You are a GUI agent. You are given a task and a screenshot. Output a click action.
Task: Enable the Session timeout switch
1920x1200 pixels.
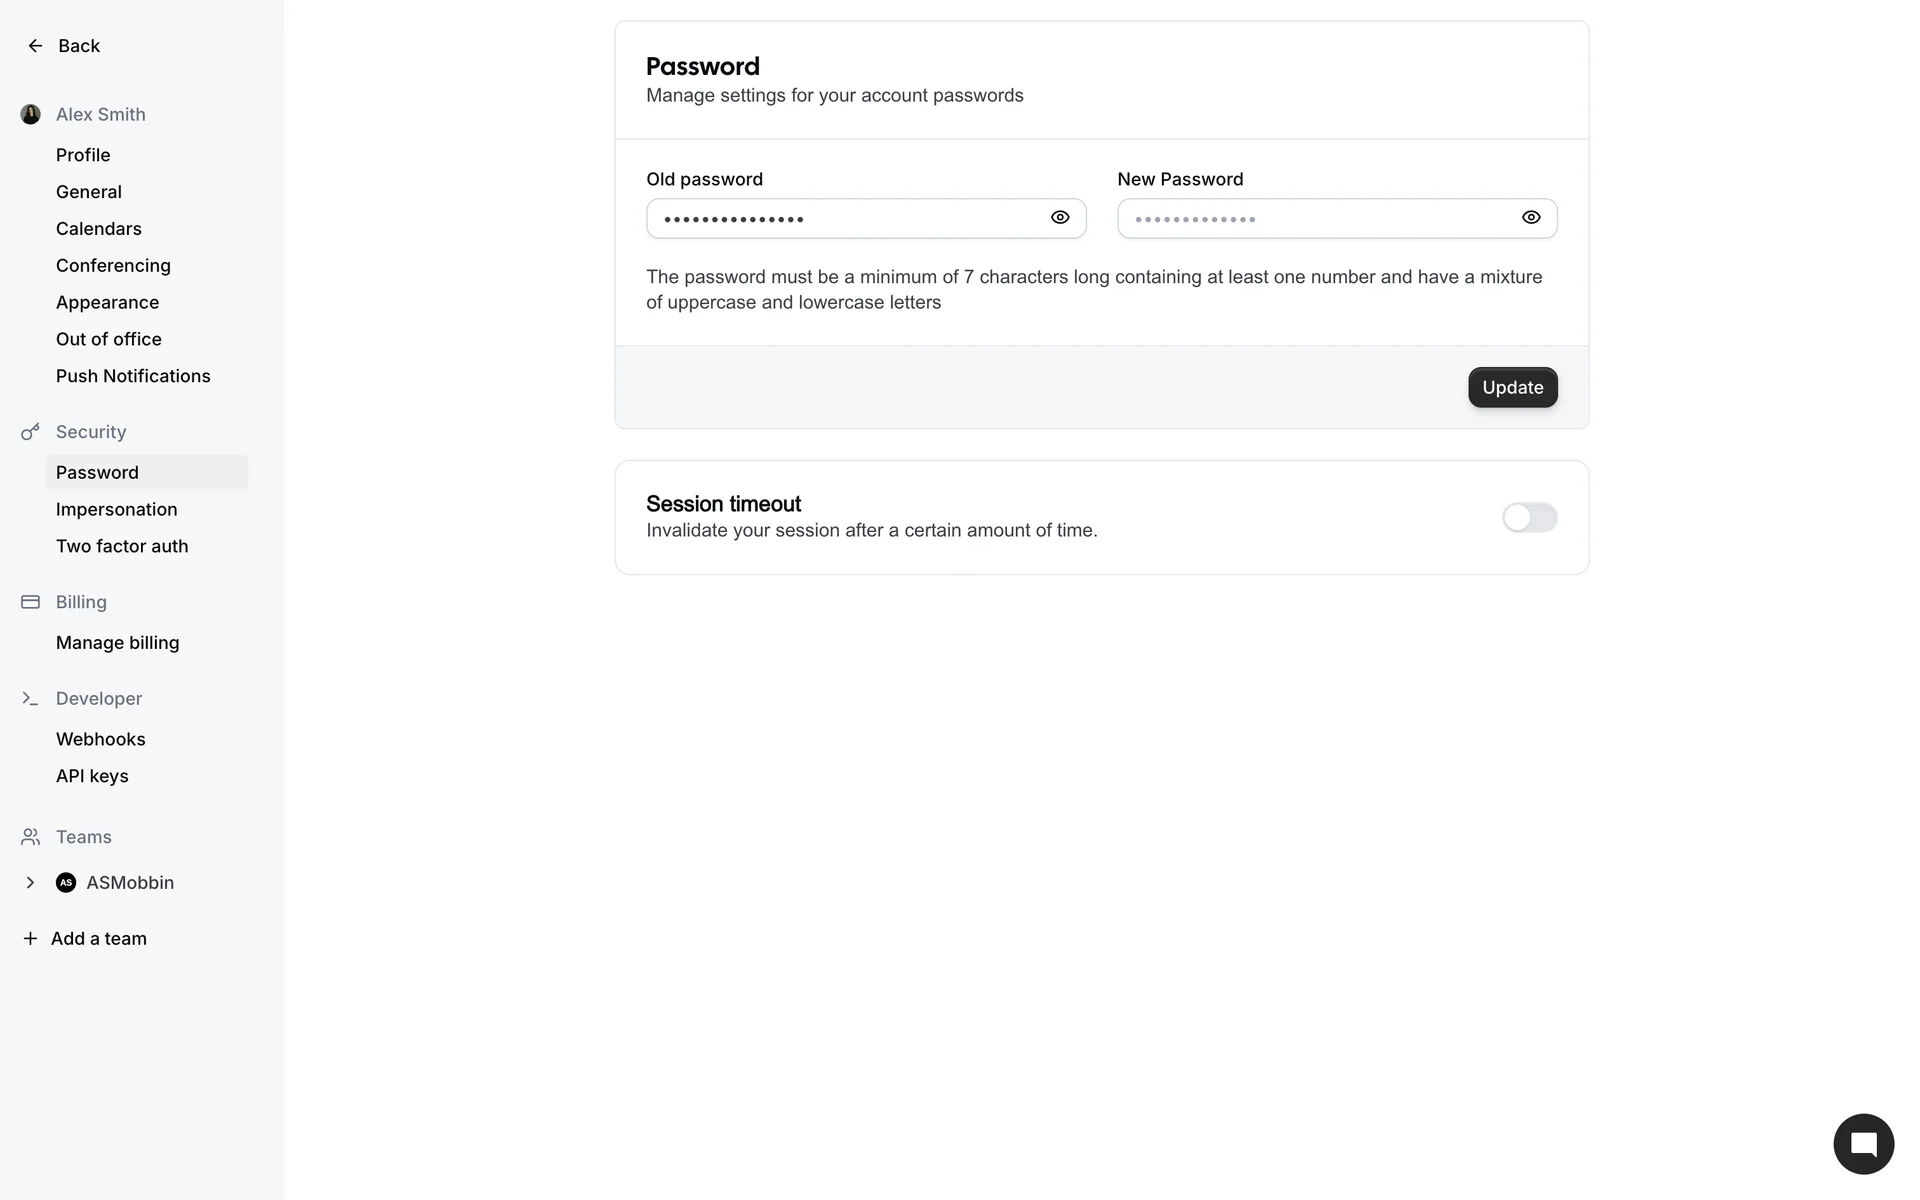[1529, 518]
